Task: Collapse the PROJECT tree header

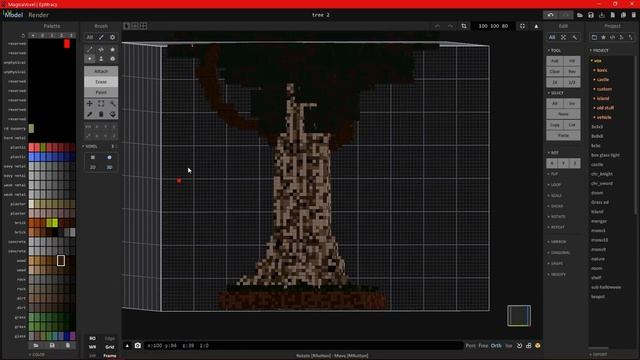Action: coord(599,51)
